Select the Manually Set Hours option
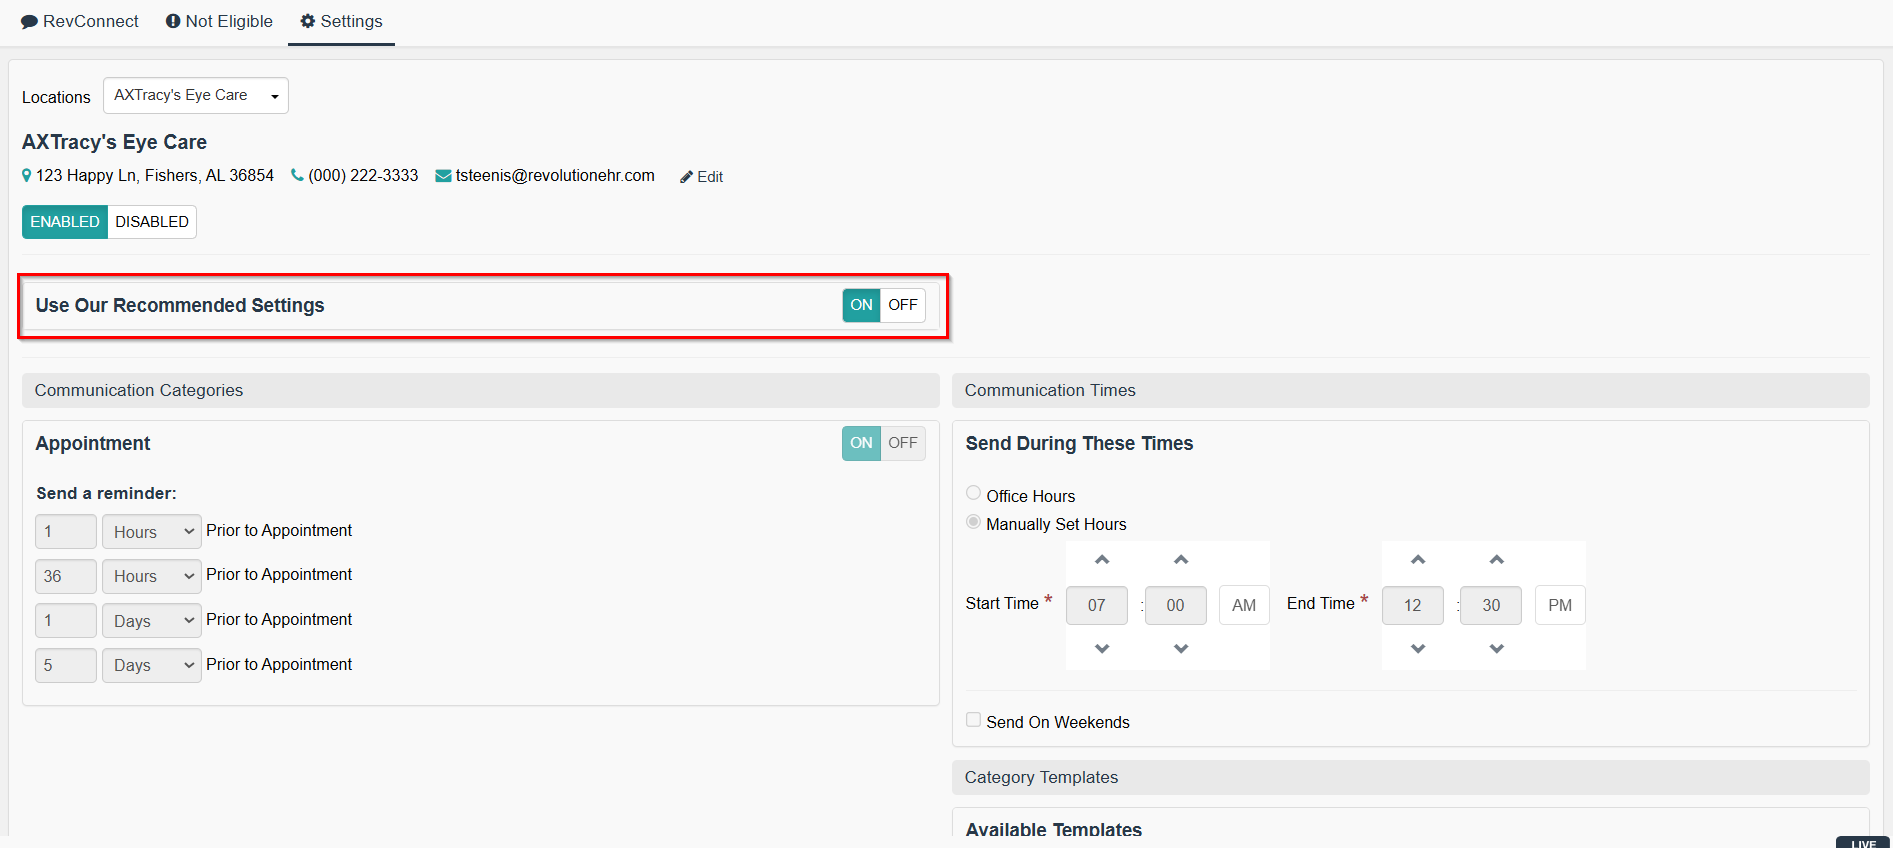The height and width of the screenshot is (848, 1893). point(973,522)
